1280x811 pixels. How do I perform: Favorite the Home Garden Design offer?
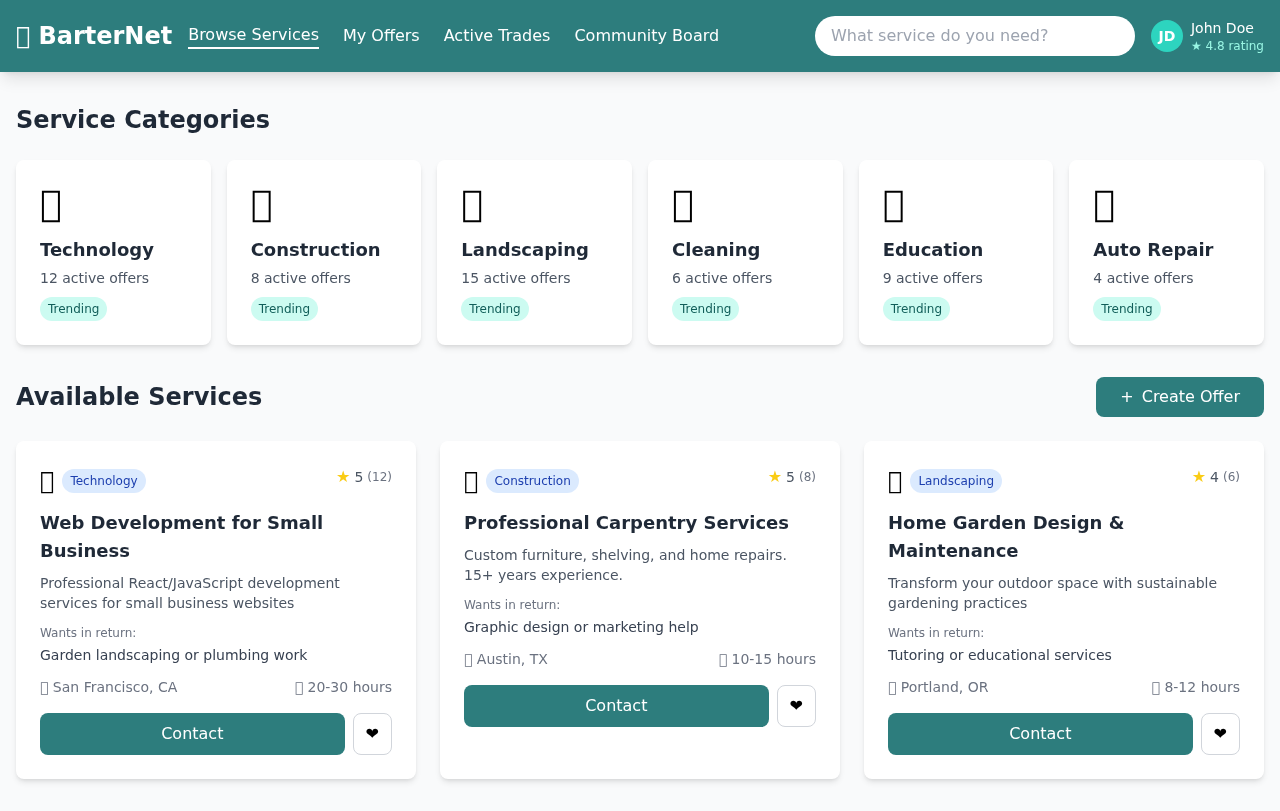tap(1219, 733)
